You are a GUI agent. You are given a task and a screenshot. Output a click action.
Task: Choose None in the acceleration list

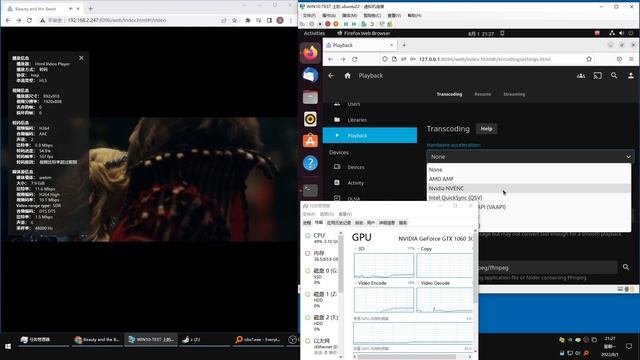pyautogui.click(x=528, y=169)
